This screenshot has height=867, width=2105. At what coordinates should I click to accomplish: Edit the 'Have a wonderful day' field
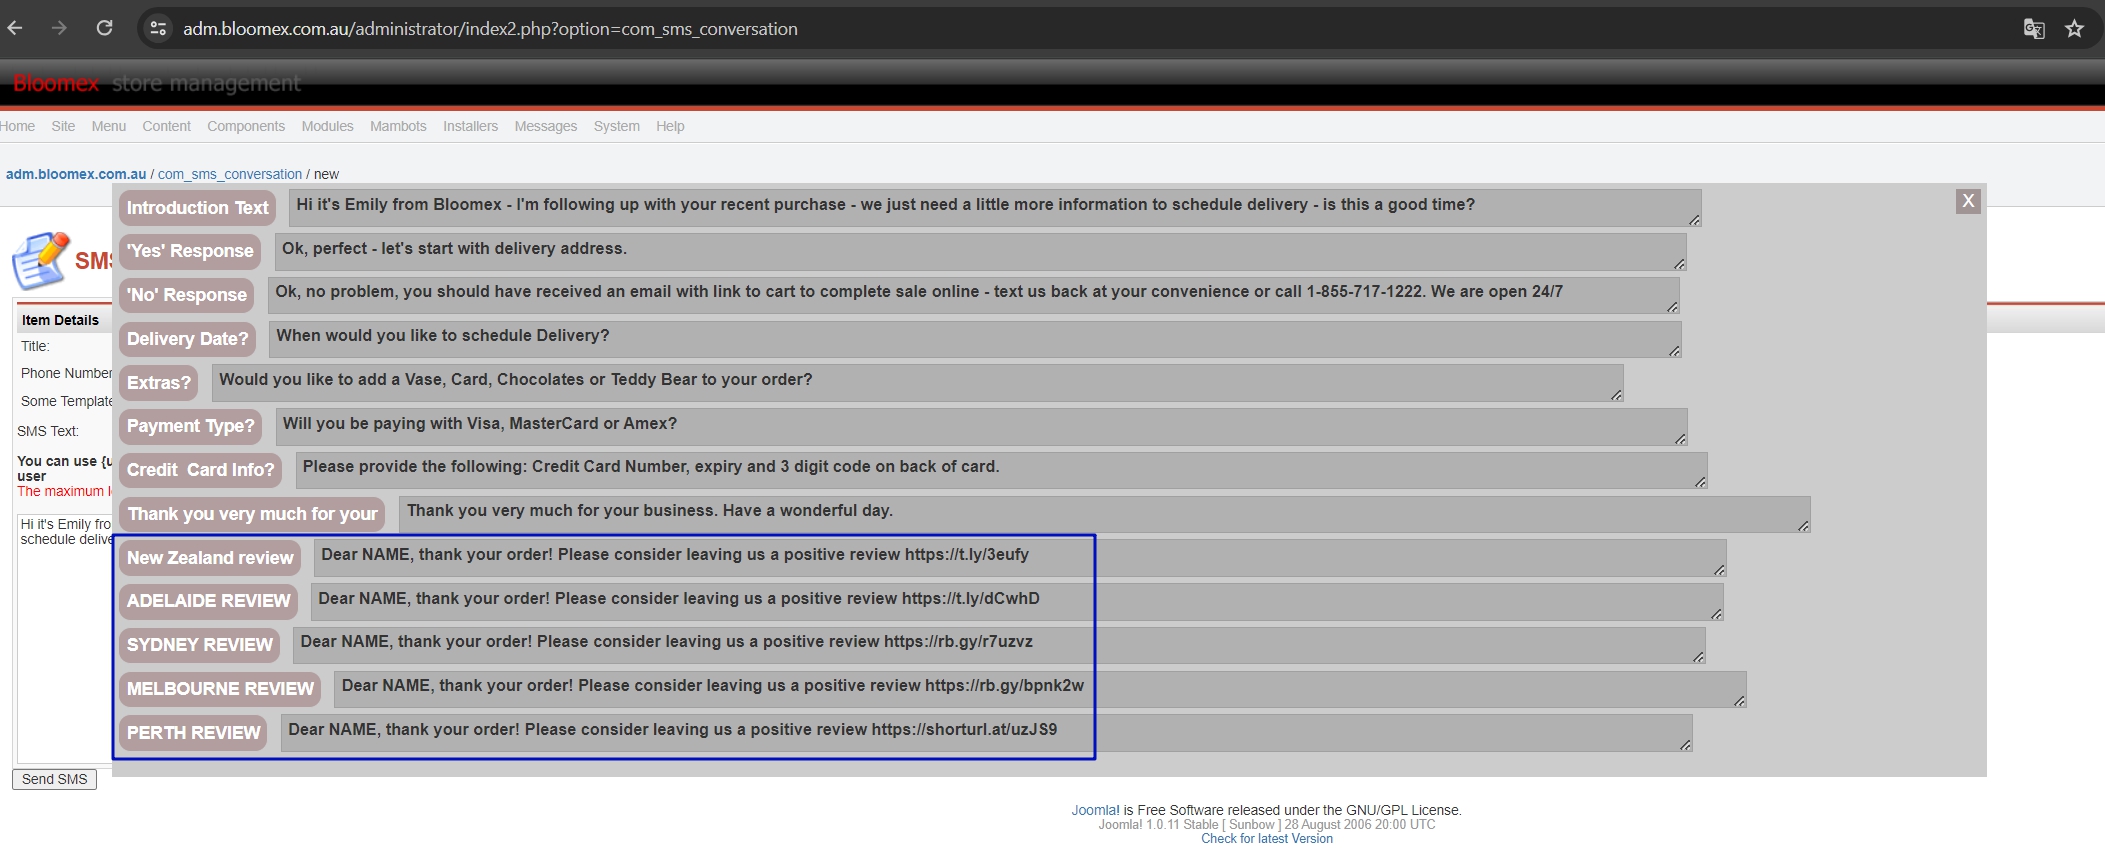[1104, 514]
